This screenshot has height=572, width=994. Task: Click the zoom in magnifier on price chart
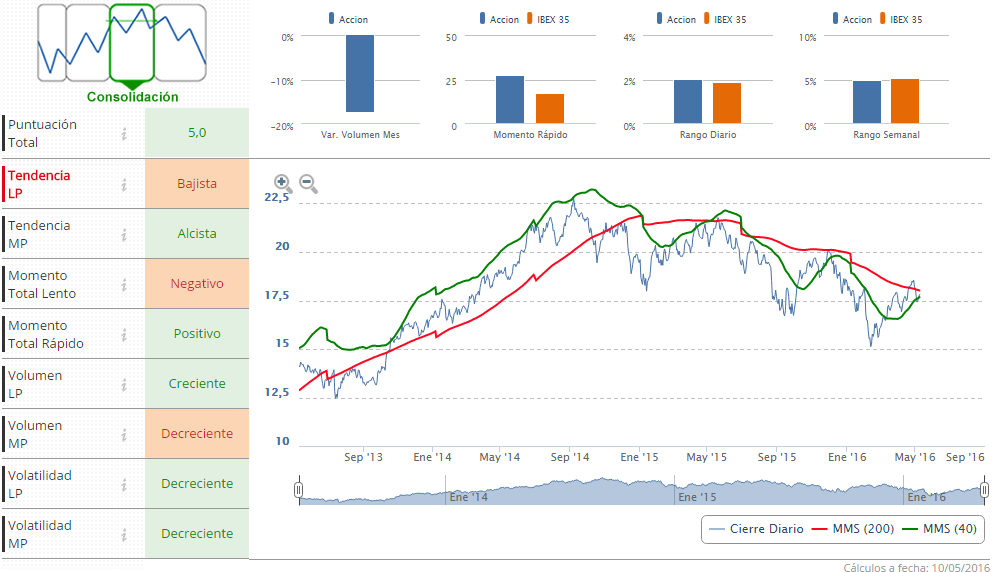[x=283, y=183]
